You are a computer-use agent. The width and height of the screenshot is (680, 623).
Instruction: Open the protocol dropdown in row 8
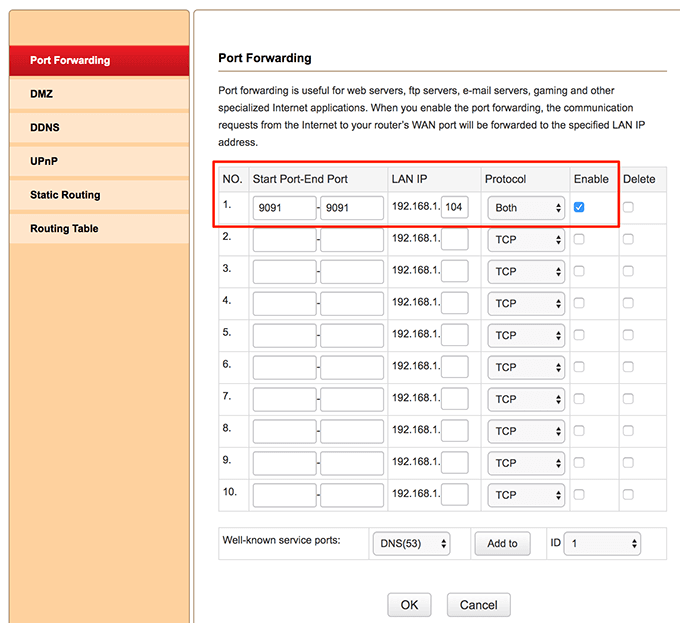pos(526,431)
